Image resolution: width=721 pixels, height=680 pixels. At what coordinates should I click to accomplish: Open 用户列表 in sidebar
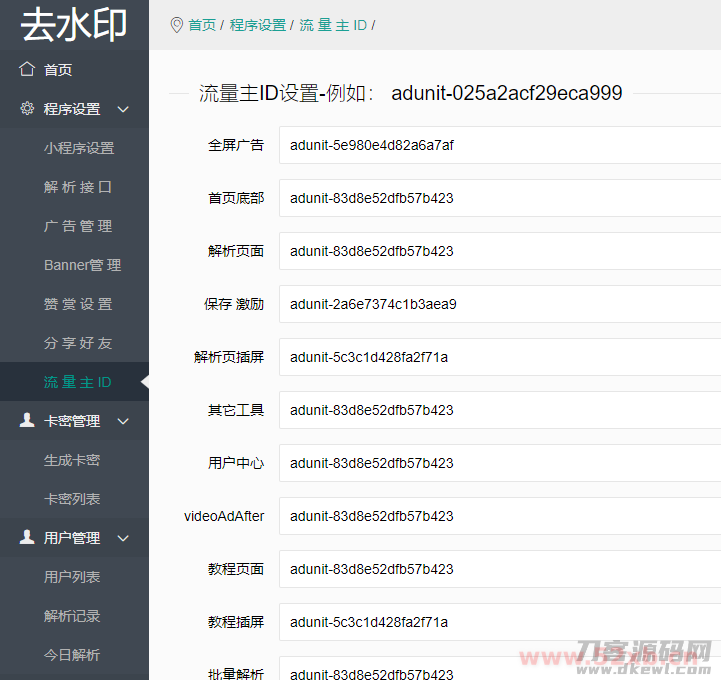pyautogui.click(x=72, y=577)
